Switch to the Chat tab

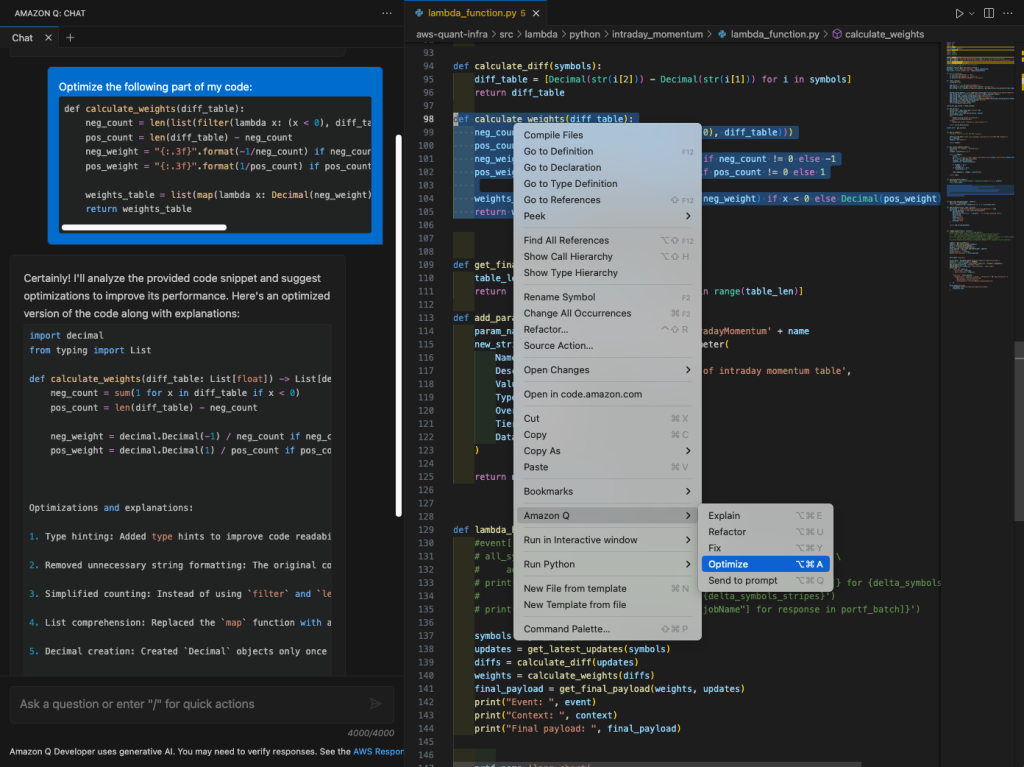point(22,37)
